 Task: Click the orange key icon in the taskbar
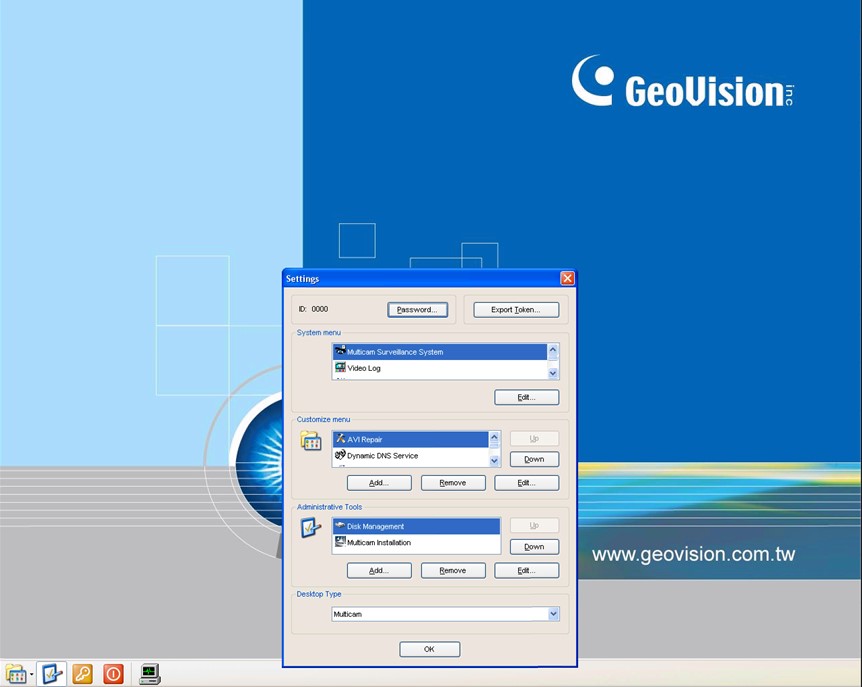pos(82,674)
